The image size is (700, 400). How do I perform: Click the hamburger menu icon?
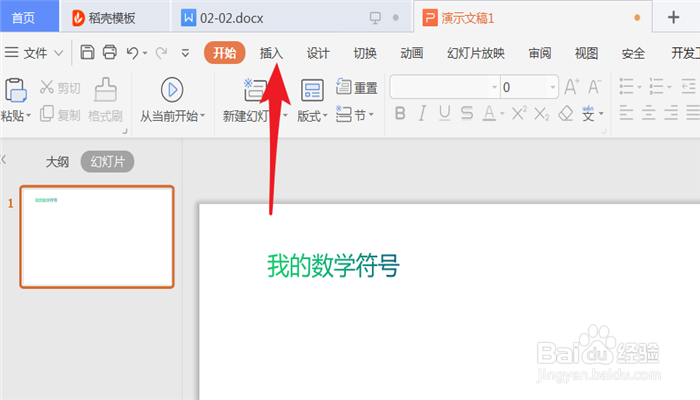[x=11, y=53]
